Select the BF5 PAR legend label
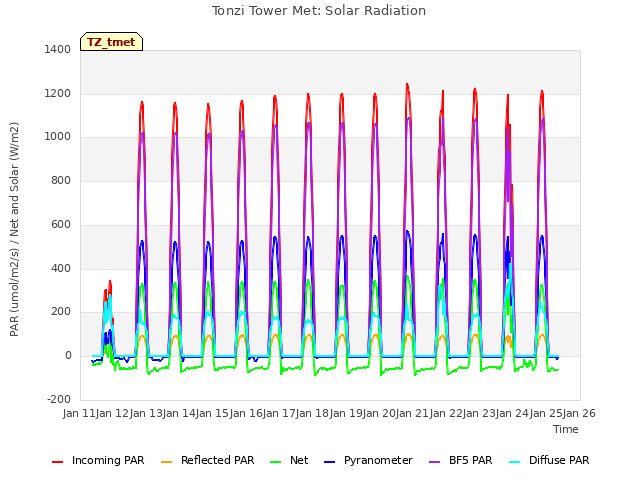Screen dimensions: 640x480 (471, 460)
